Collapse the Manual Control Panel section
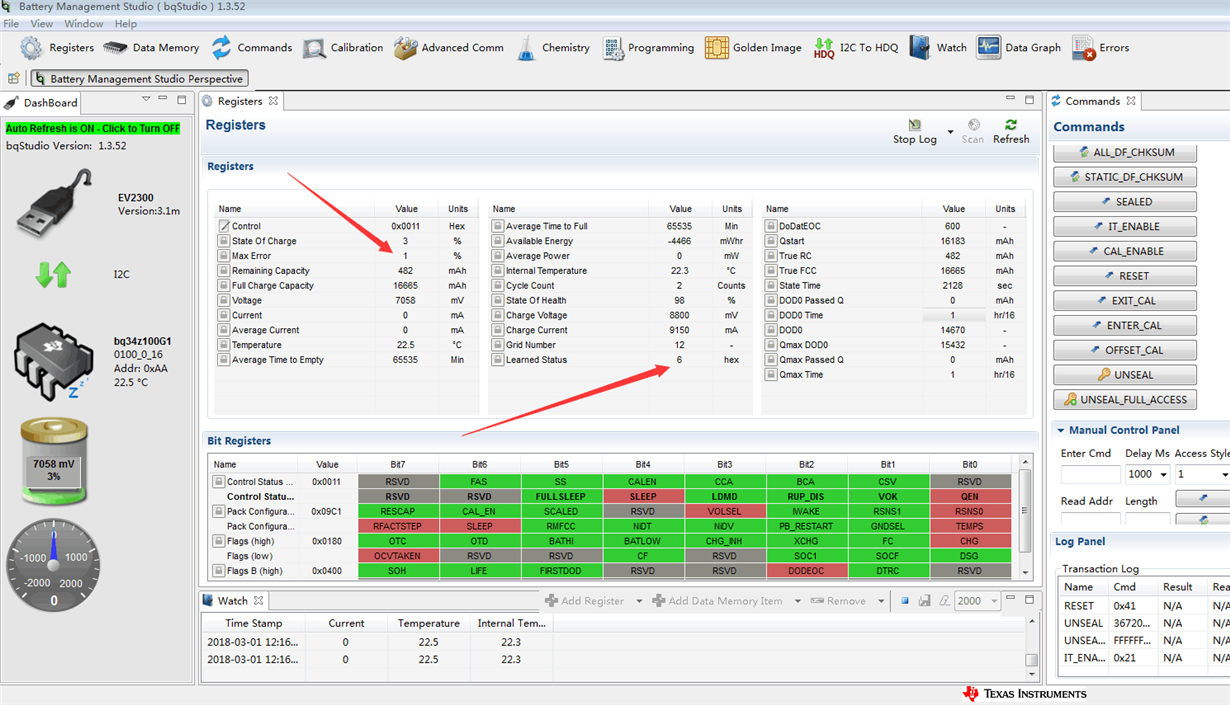Viewport: 1230px width, 705px height. pyautogui.click(x=1061, y=430)
